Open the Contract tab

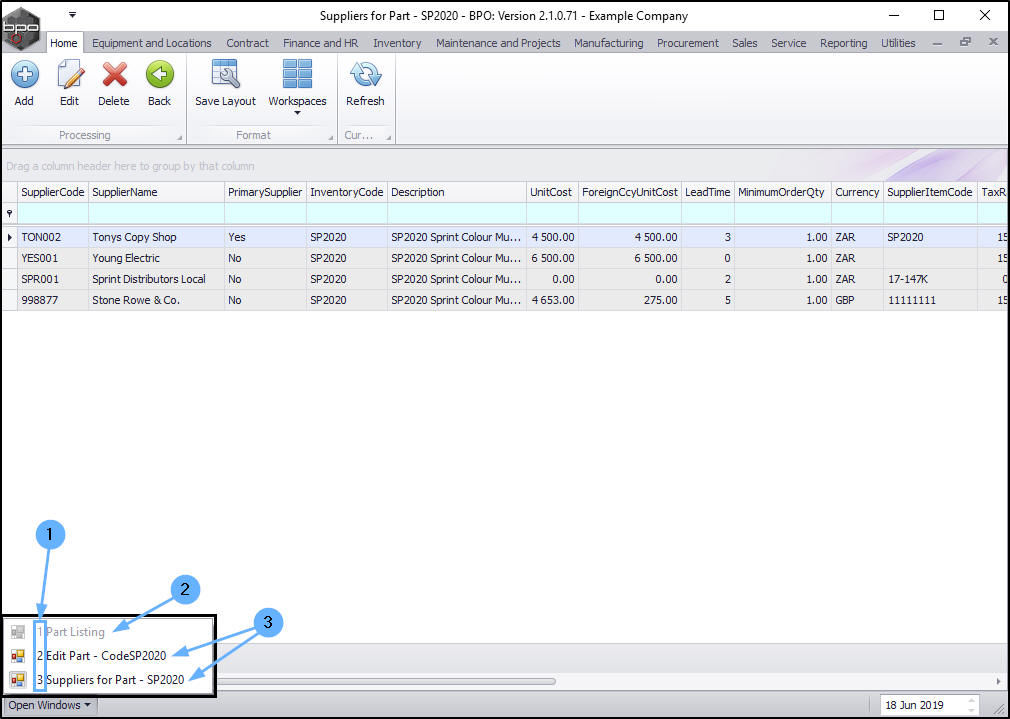[x=247, y=43]
